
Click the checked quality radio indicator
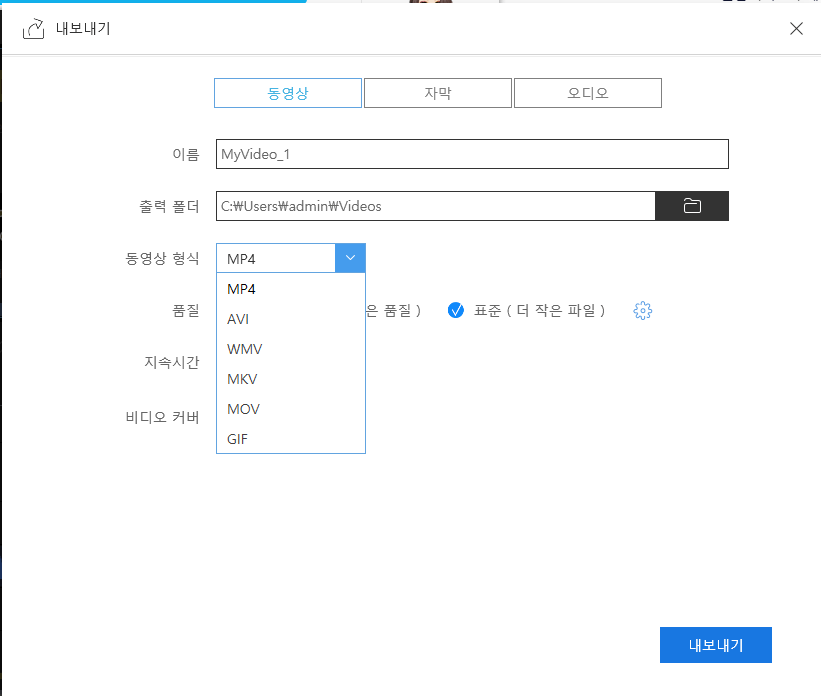coord(456,310)
